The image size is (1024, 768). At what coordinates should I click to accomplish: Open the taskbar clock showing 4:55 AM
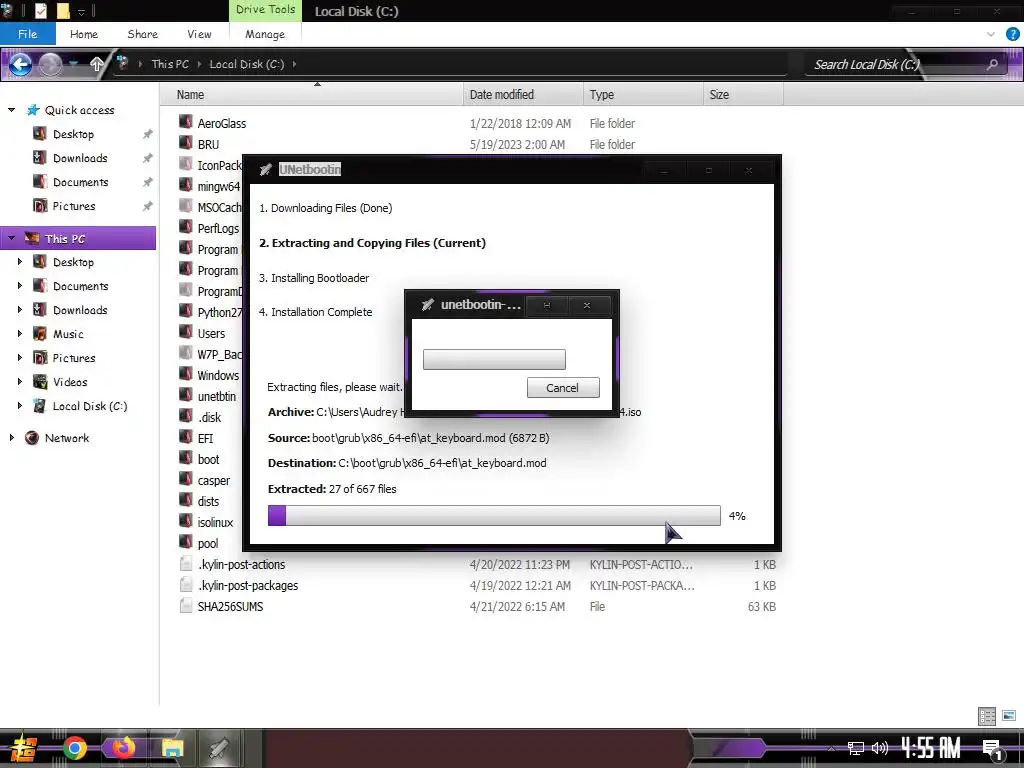click(x=930, y=748)
